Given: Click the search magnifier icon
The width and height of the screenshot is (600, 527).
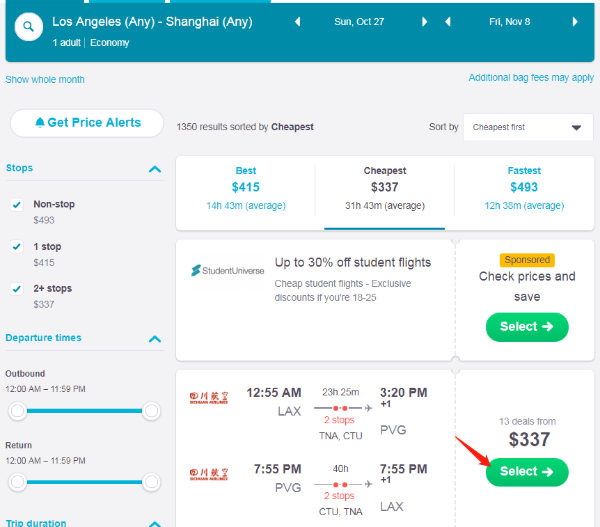Looking at the screenshot, I should [28, 27].
